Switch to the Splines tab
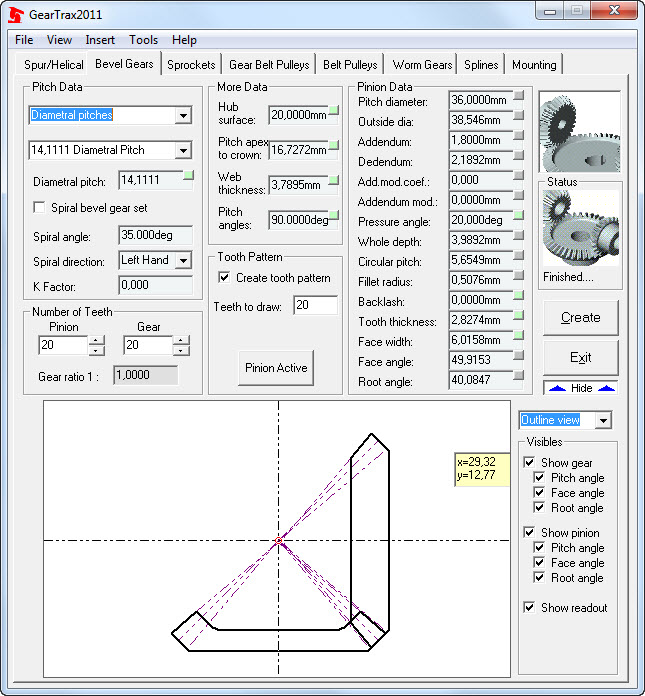The width and height of the screenshot is (645, 696). pos(481,65)
